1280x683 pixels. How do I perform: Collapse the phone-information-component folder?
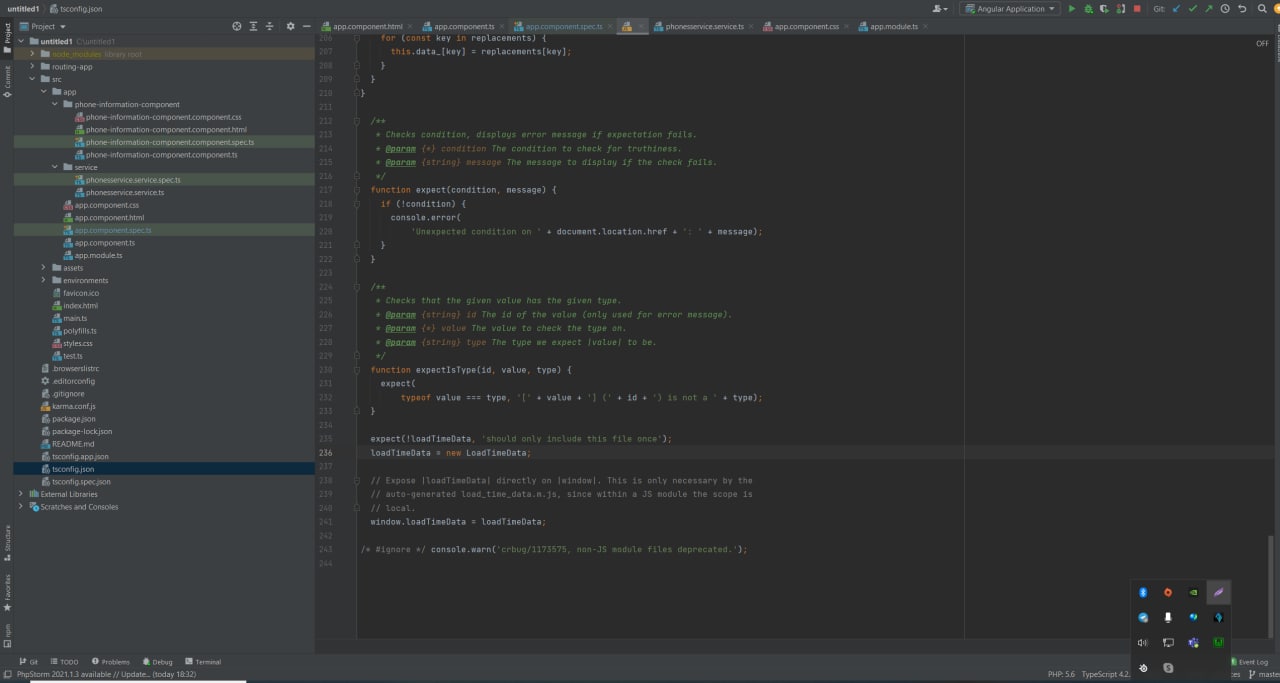click(x=55, y=104)
